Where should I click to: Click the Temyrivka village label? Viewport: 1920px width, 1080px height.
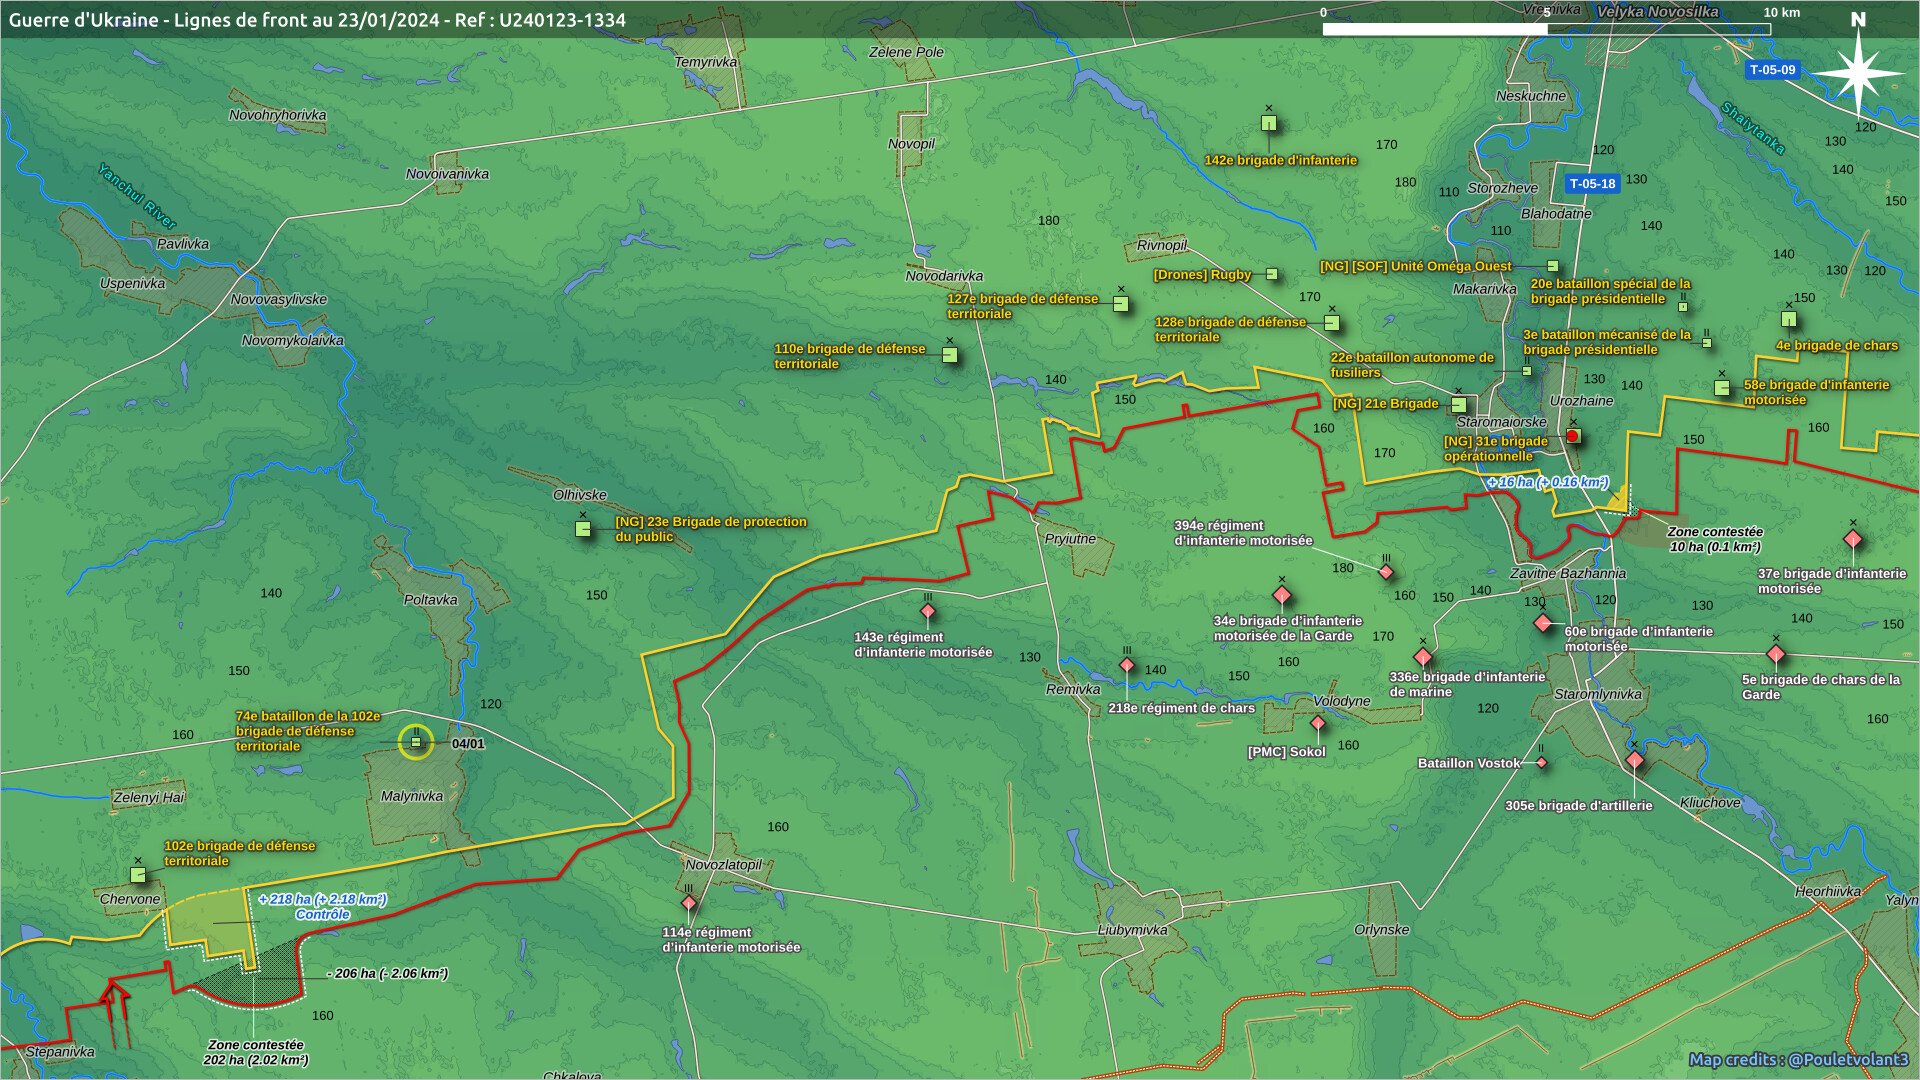click(x=706, y=62)
